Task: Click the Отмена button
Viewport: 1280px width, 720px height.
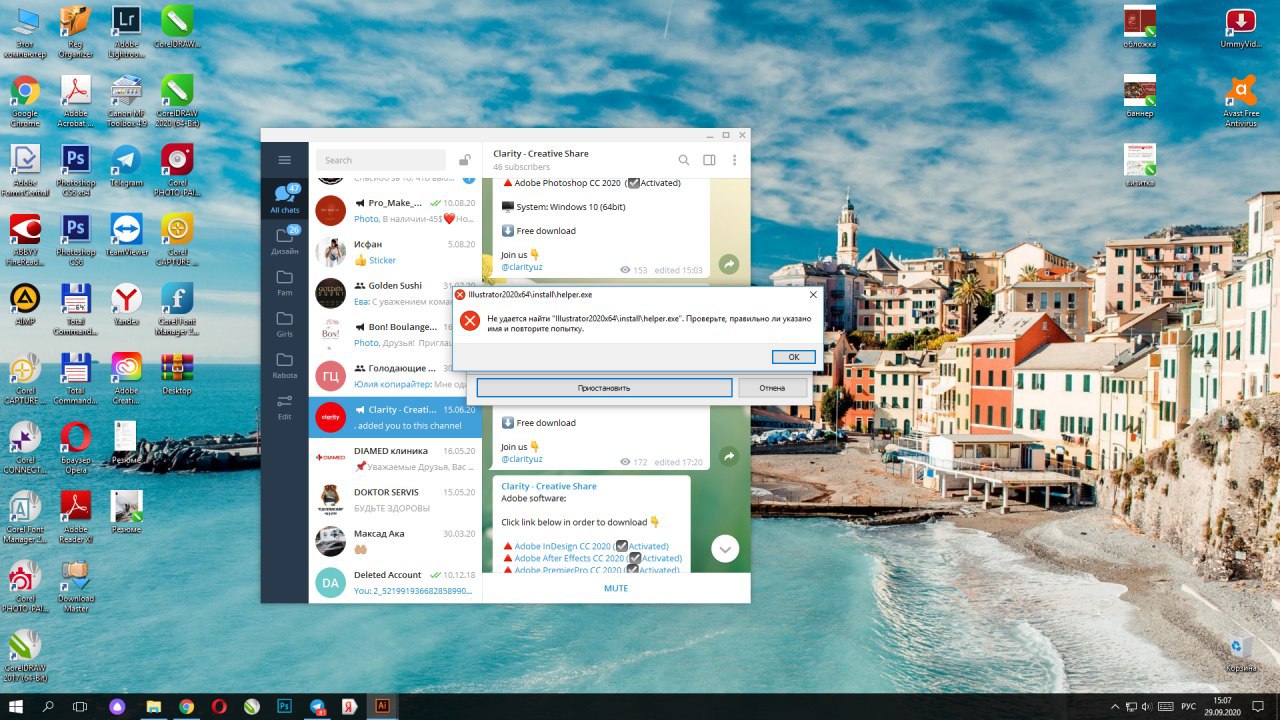Action: 772,387
